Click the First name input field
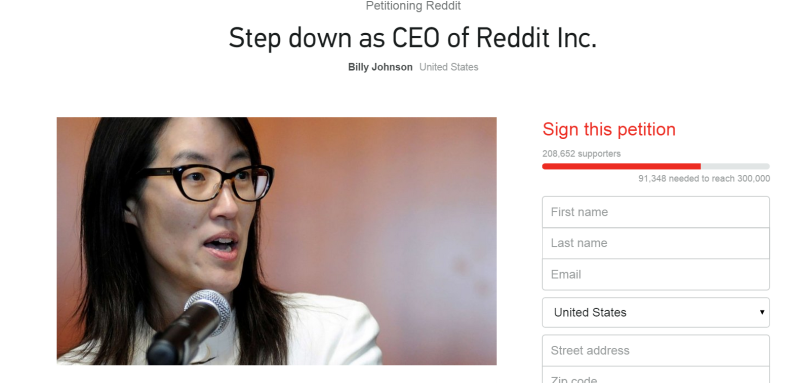The width and height of the screenshot is (800, 383). [656, 212]
